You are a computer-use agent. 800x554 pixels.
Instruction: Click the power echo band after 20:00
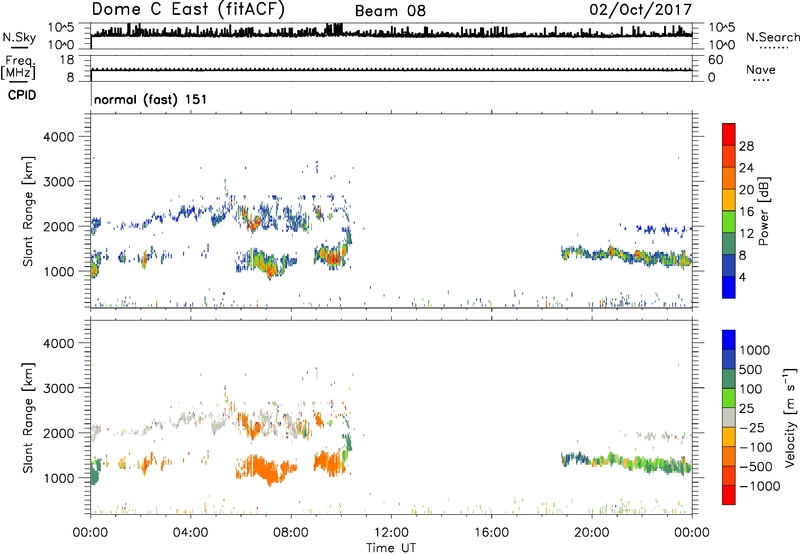[627, 256]
